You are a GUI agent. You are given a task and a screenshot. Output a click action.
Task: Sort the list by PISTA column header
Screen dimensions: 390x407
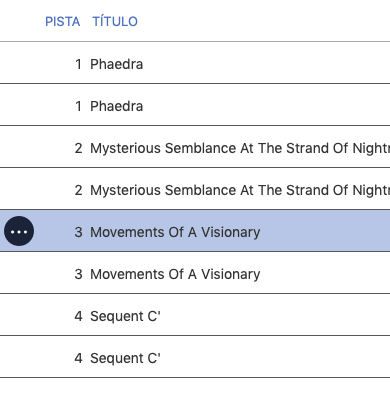63,22
